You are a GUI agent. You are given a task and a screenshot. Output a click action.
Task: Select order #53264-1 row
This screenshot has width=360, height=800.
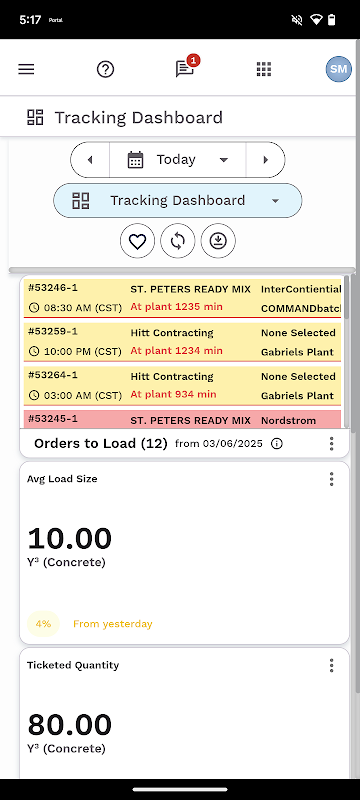click(x=183, y=386)
